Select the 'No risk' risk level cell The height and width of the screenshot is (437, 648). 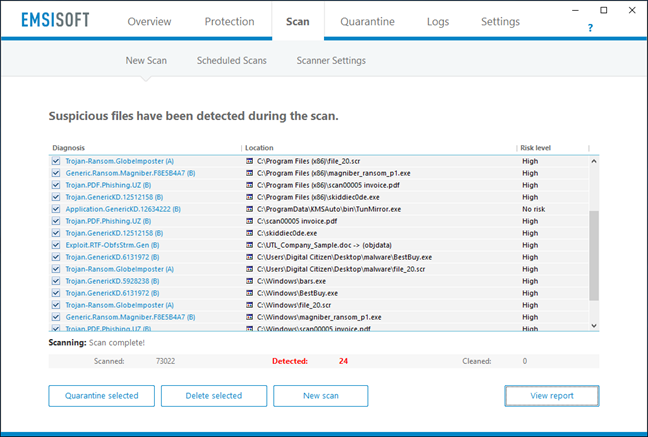[534, 209]
